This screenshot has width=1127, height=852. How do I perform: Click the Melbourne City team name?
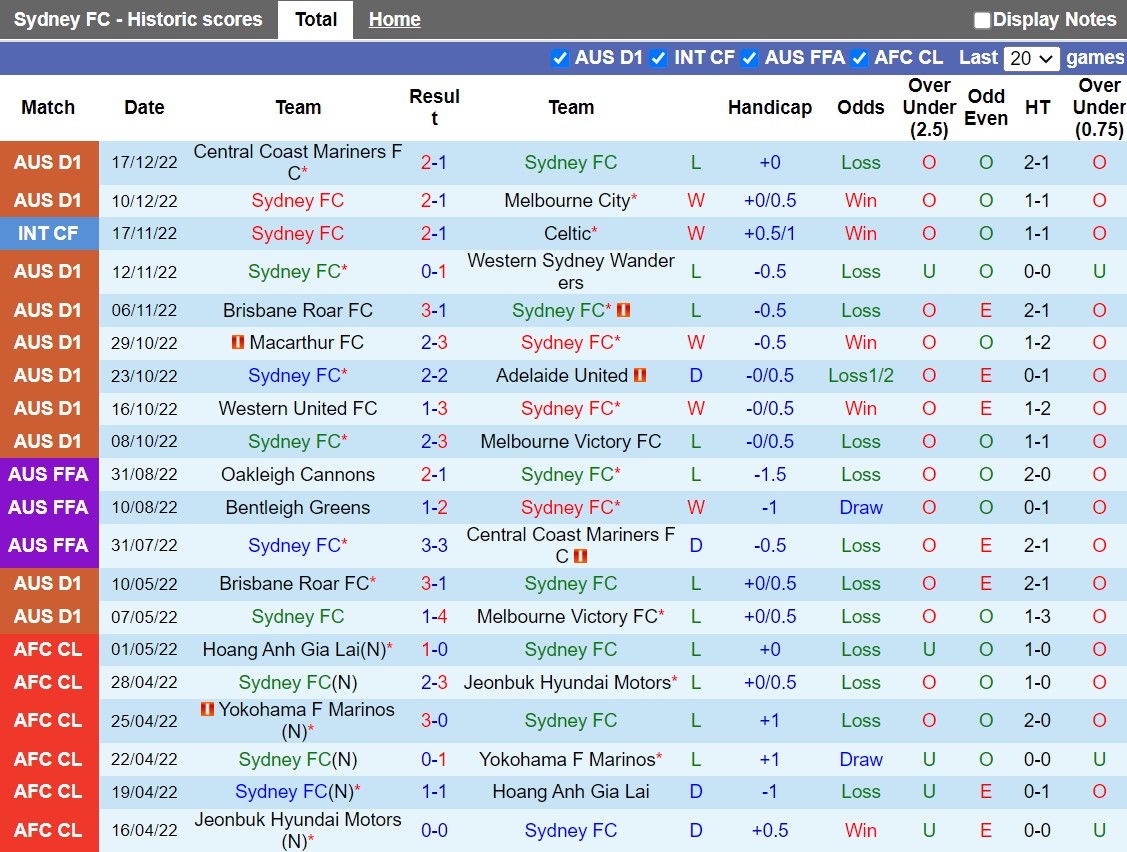(x=567, y=201)
